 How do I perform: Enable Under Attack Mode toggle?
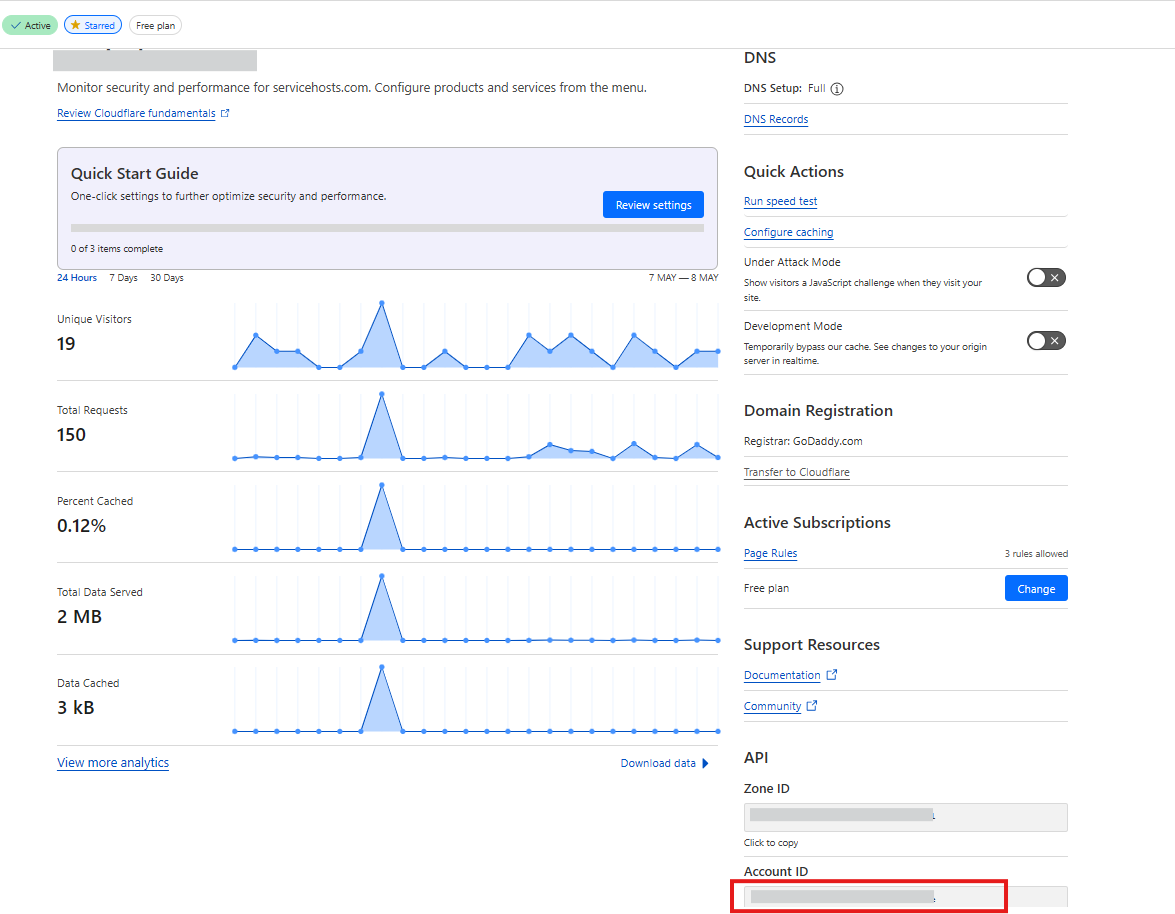(x=1046, y=277)
